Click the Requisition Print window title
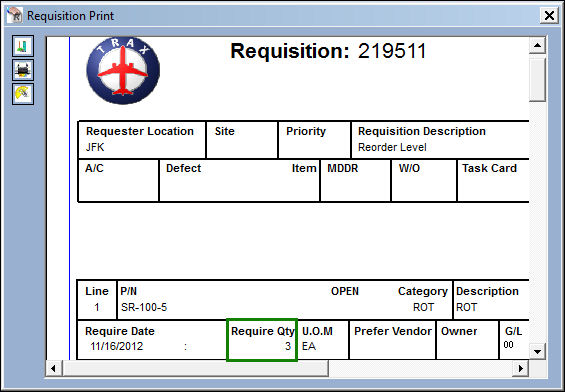Image resolution: width=565 pixels, height=392 pixels. [71, 16]
